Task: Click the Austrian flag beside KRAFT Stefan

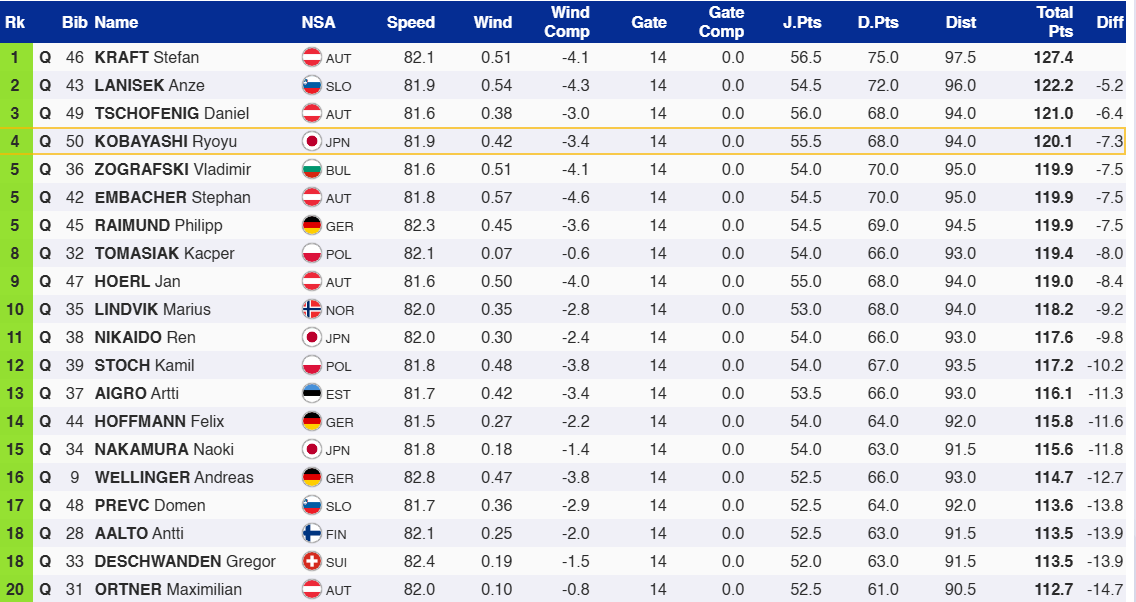Action: coord(311,58)
